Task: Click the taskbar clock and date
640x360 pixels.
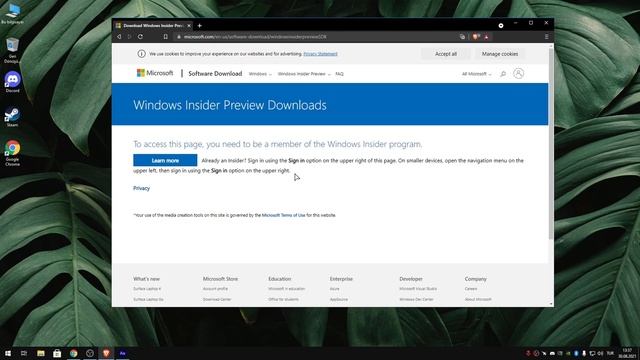Action: click(x=628, y=353)
